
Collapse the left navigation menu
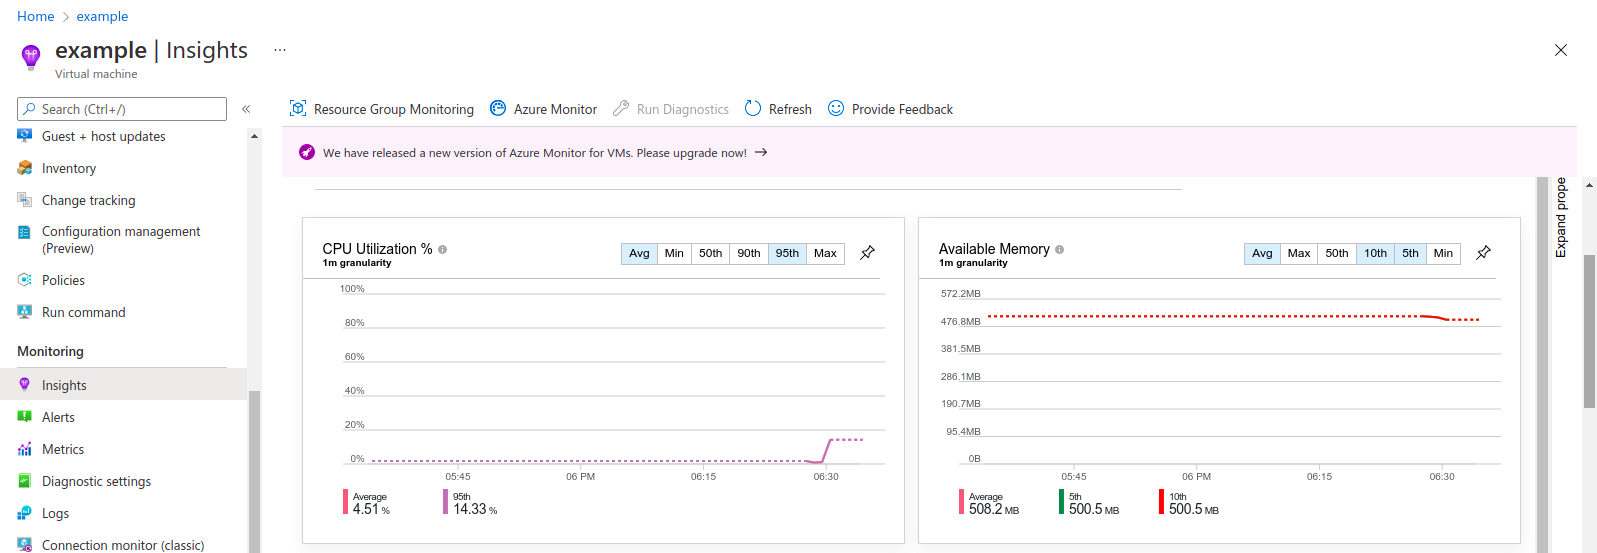(x=246, y=109)
